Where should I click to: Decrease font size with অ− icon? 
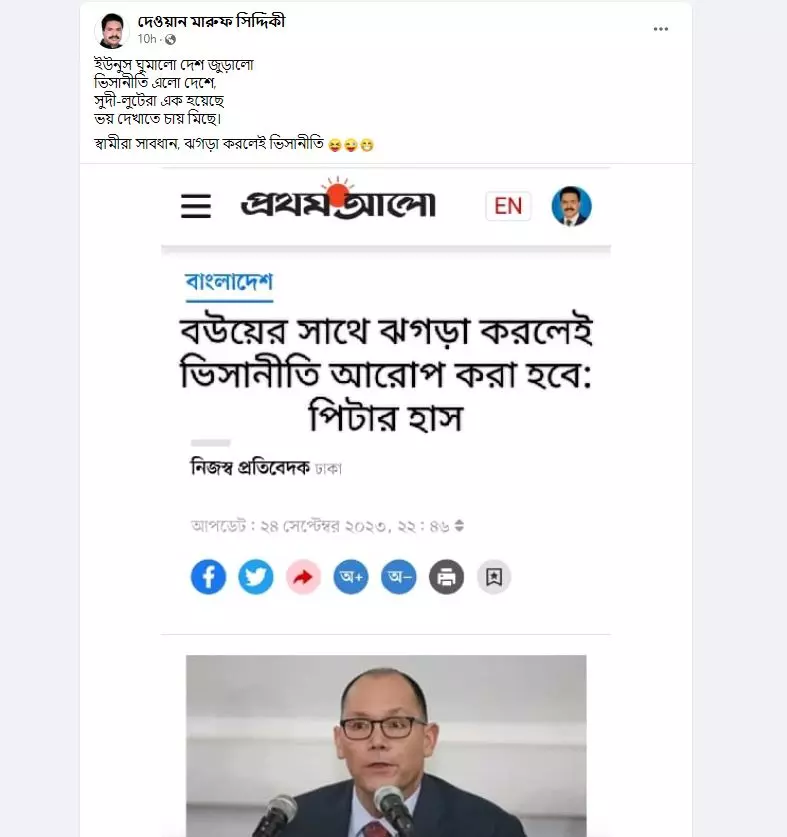399,577
